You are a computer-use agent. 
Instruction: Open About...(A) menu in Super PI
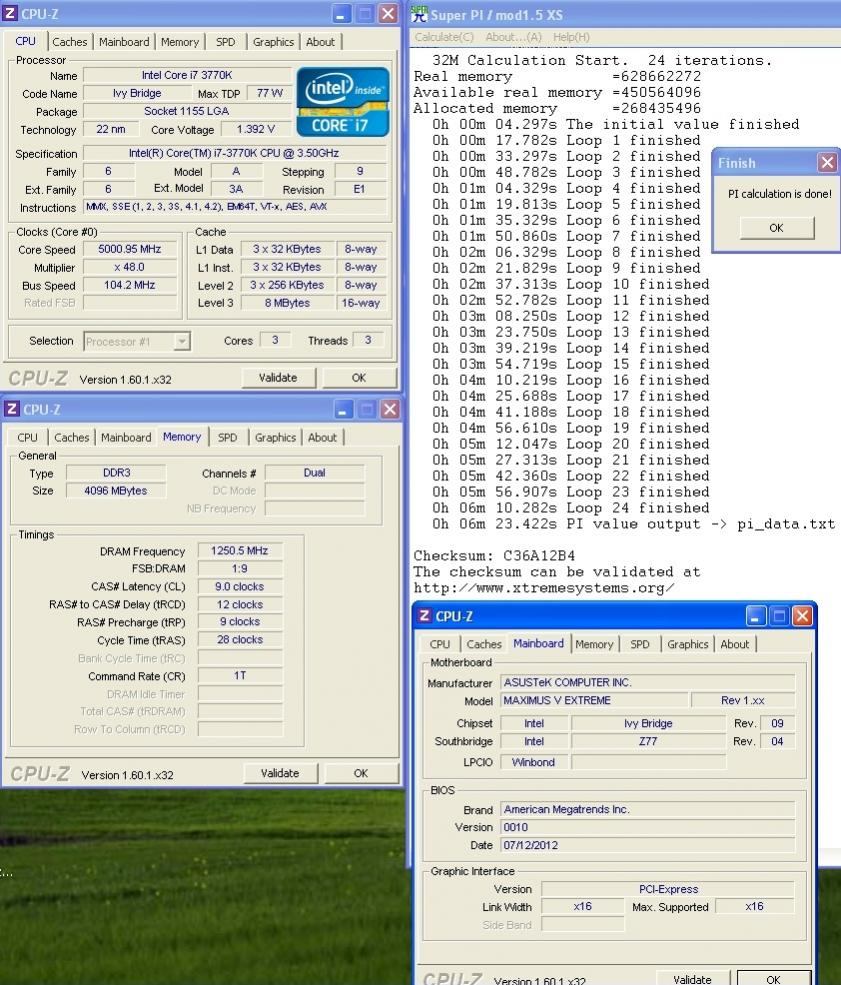(x=513, y=37)
